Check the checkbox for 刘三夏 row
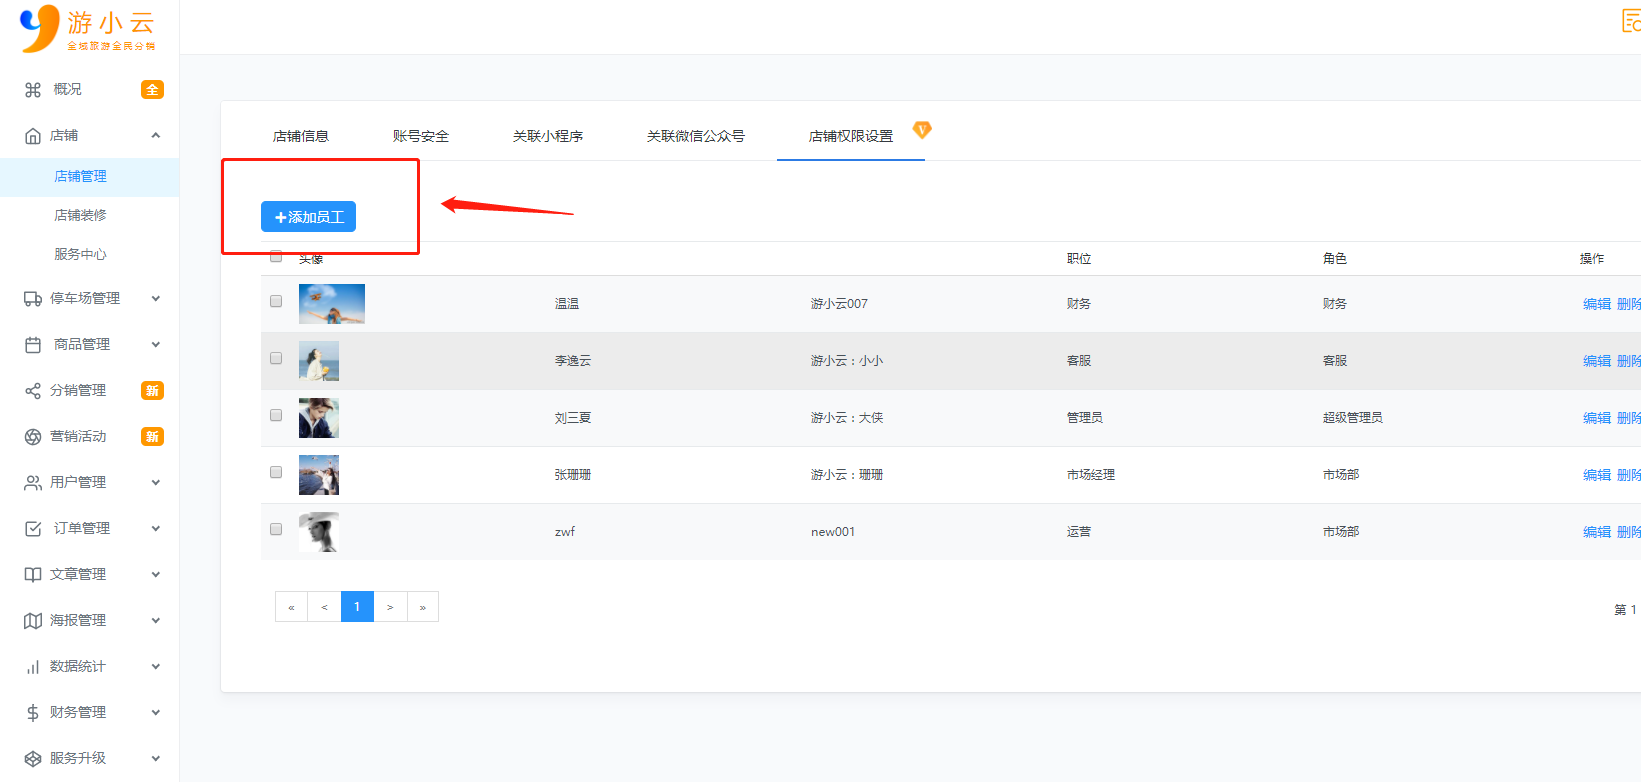This screenshot has width=1641, height=782. (276, 415)
